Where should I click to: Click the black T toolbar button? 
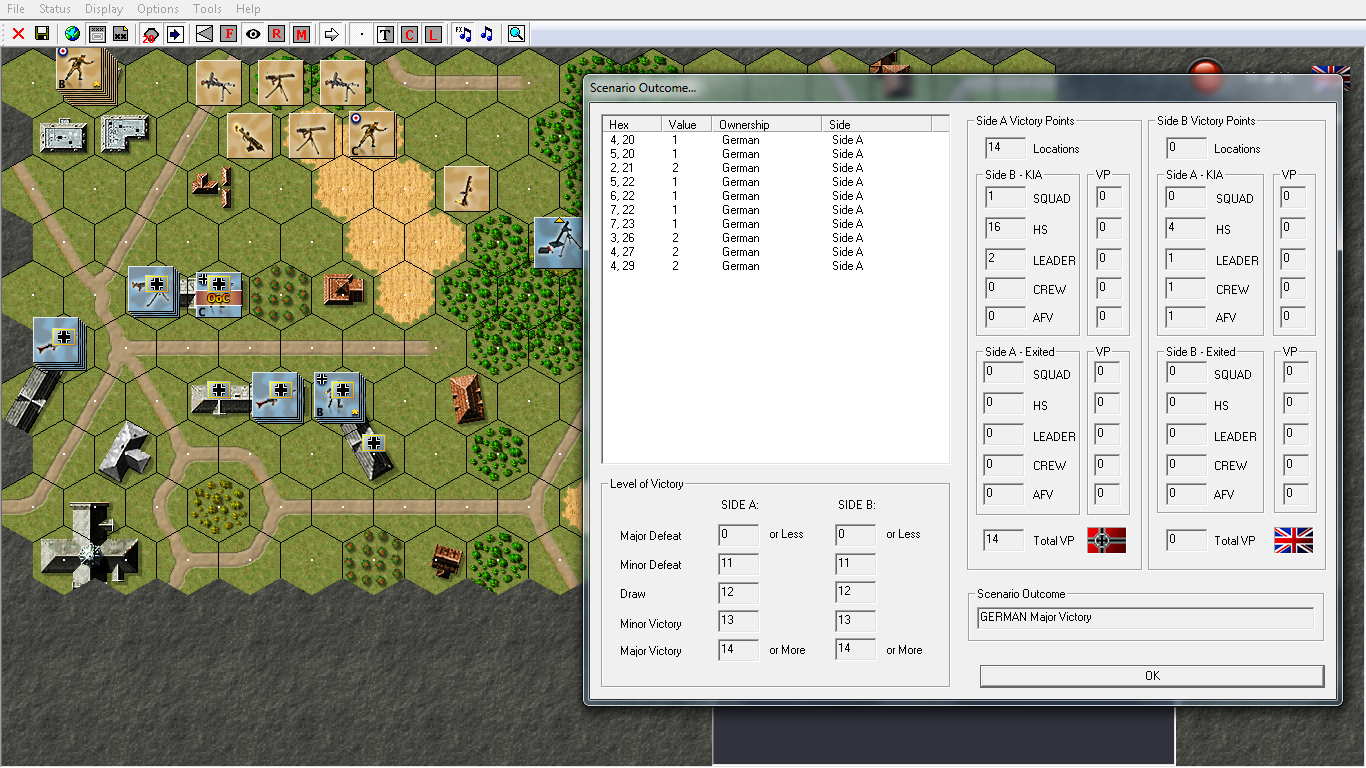tap(385, 34)
